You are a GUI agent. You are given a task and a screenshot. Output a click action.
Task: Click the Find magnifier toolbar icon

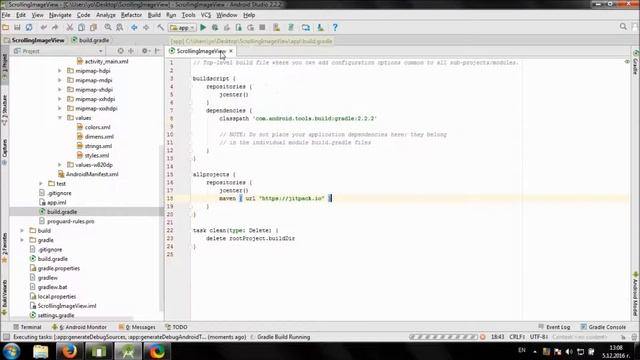[108, 27]
